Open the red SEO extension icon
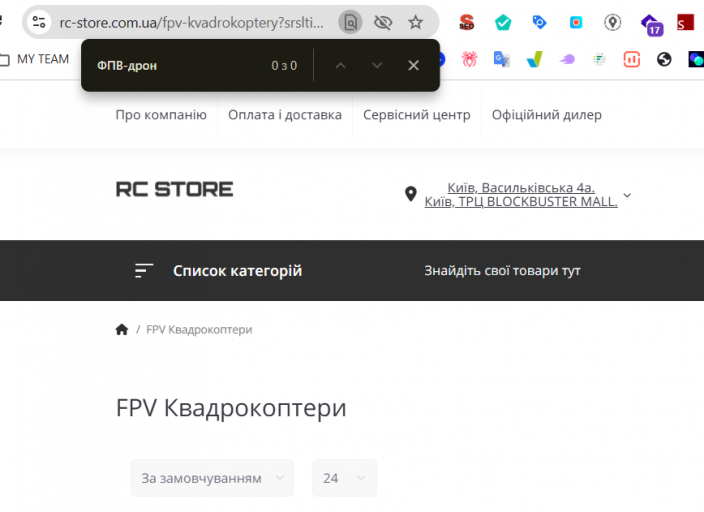The image size is (704, 512). point(466,22)
